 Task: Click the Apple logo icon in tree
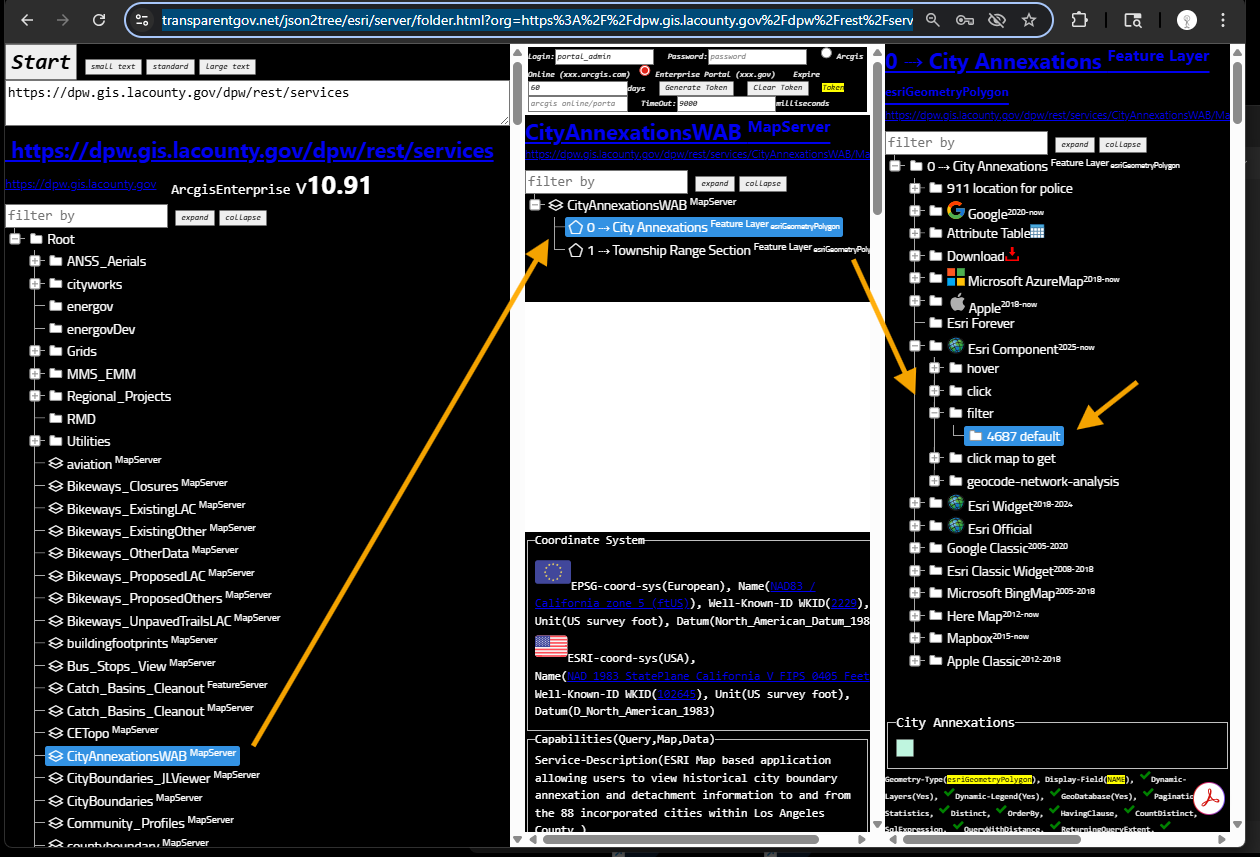click(957, 302)
